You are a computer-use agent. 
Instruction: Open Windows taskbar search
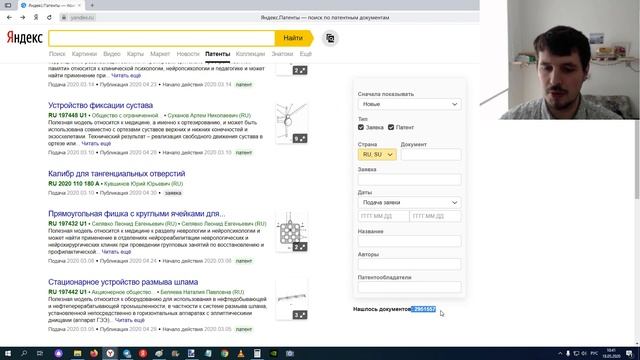pyautogui.click(x=24, y=353)
